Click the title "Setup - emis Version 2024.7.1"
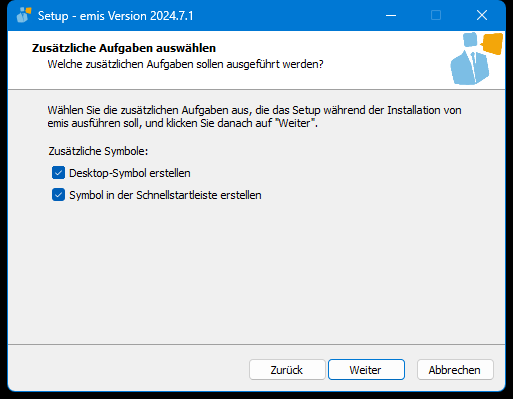The height and width of the screenshot is (399, 513). [115, 16]
